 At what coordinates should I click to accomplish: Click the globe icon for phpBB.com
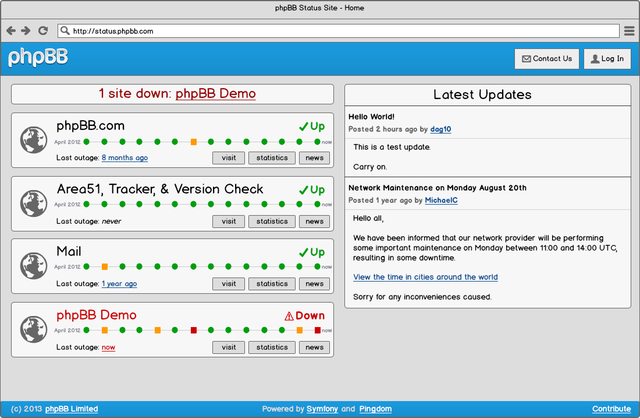coord(33,140)
